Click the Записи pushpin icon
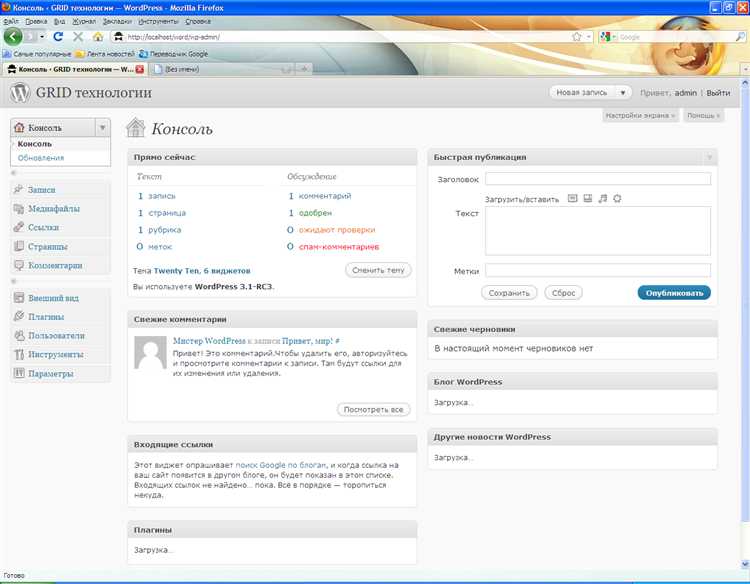This screenshot has height=584, width=750. point(19,189)
